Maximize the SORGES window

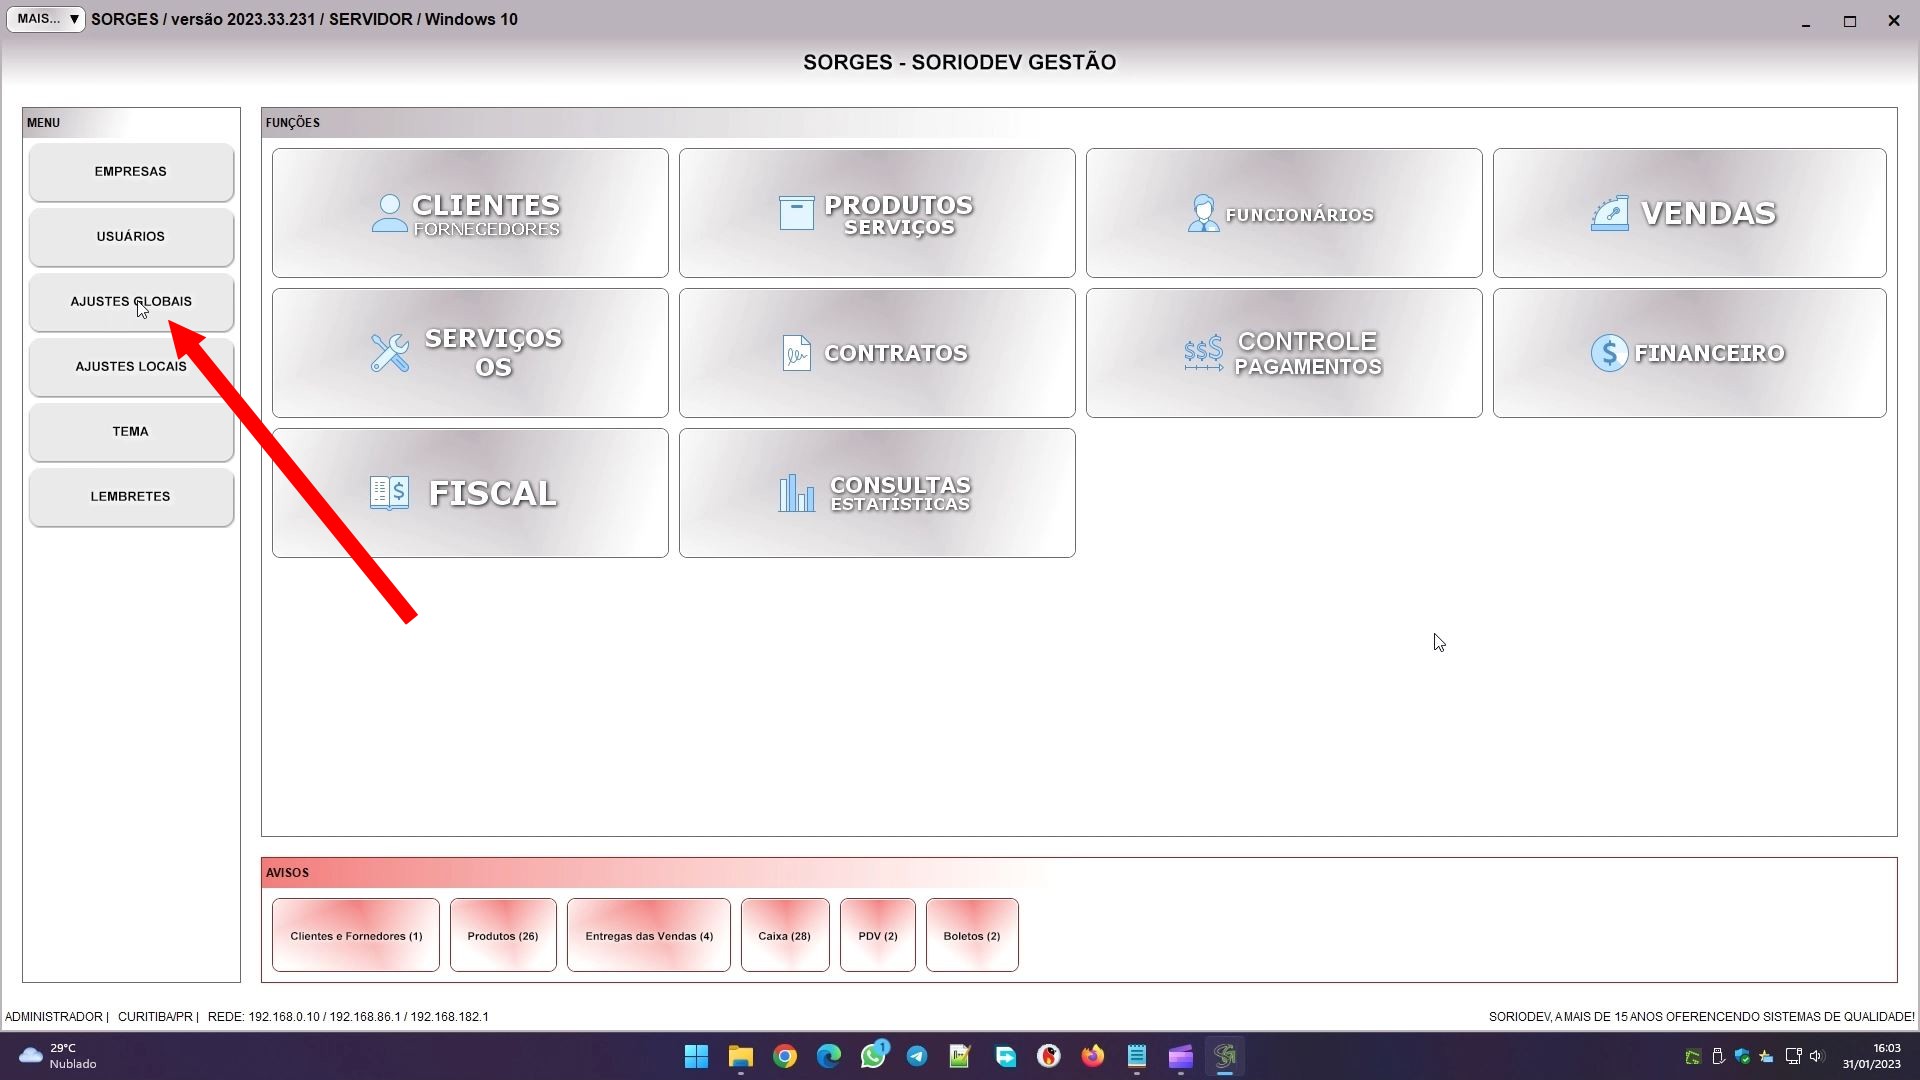pyautogui.click(x=1850, y=20)
